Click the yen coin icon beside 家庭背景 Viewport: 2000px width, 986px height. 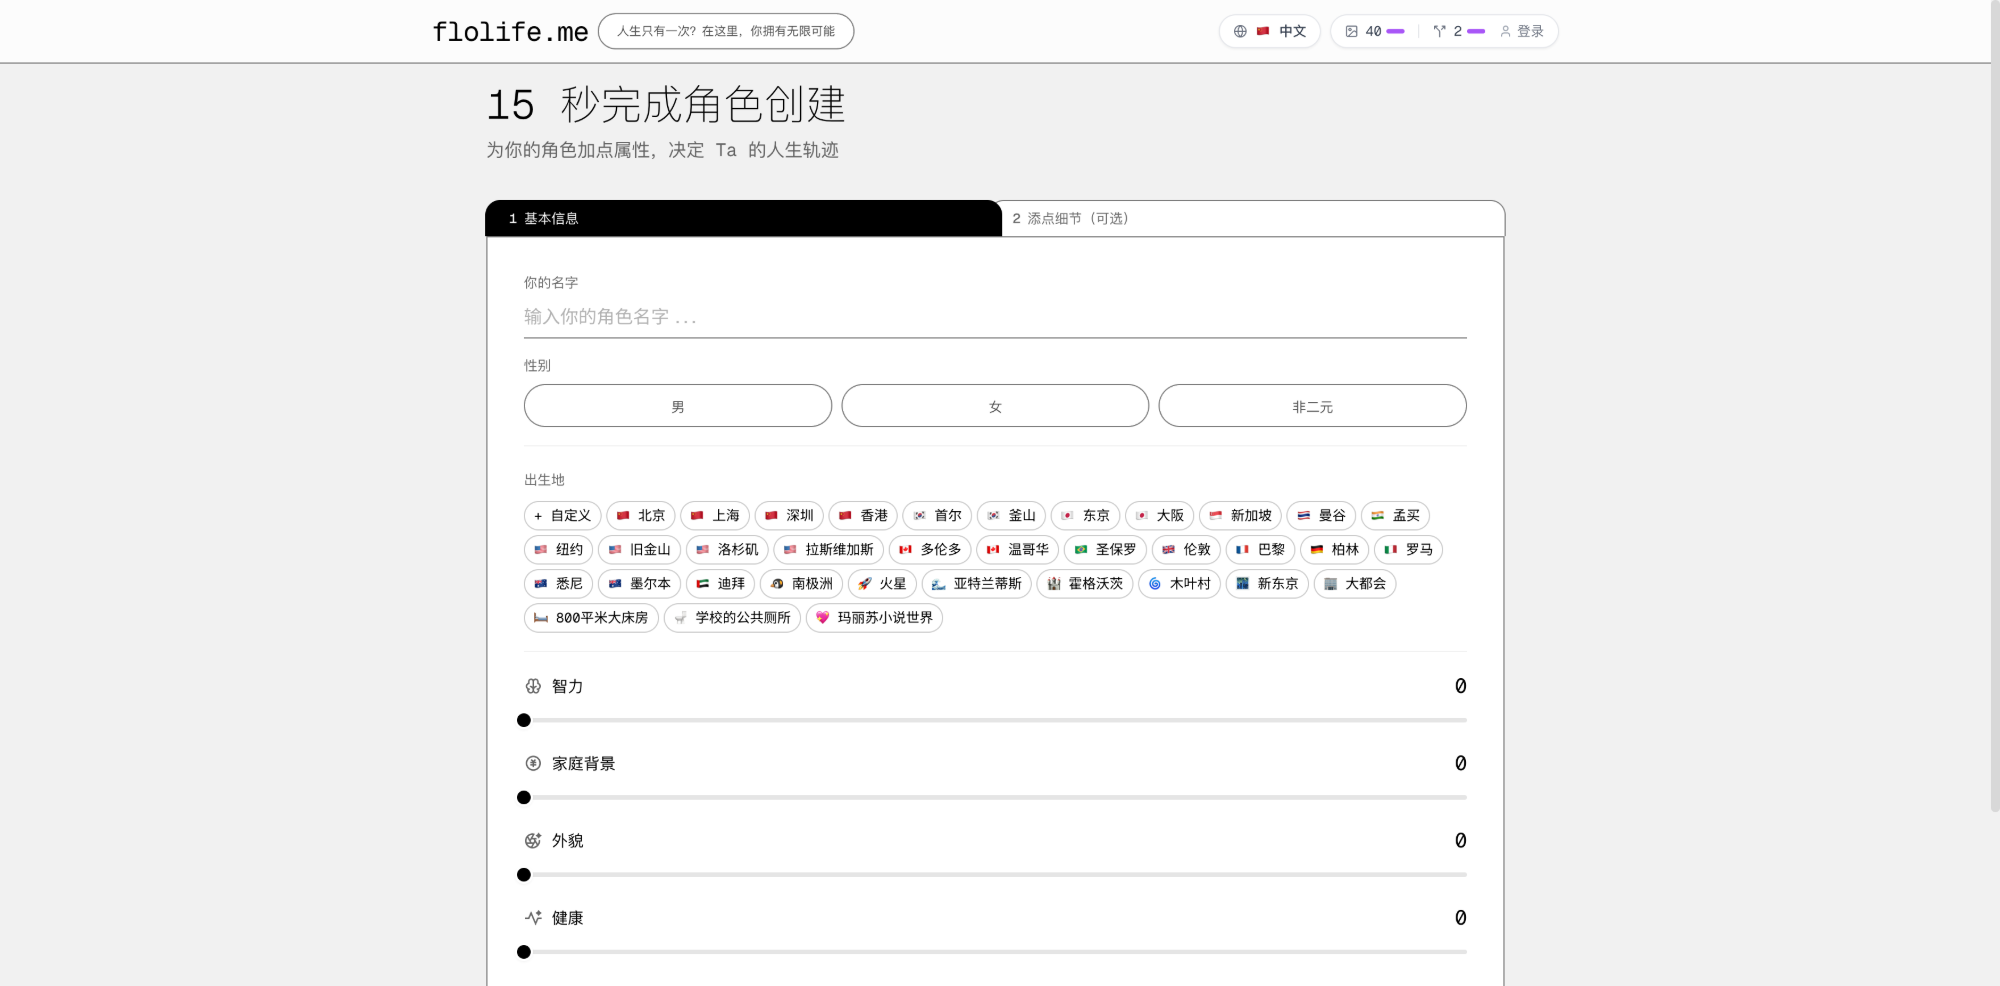531,763
